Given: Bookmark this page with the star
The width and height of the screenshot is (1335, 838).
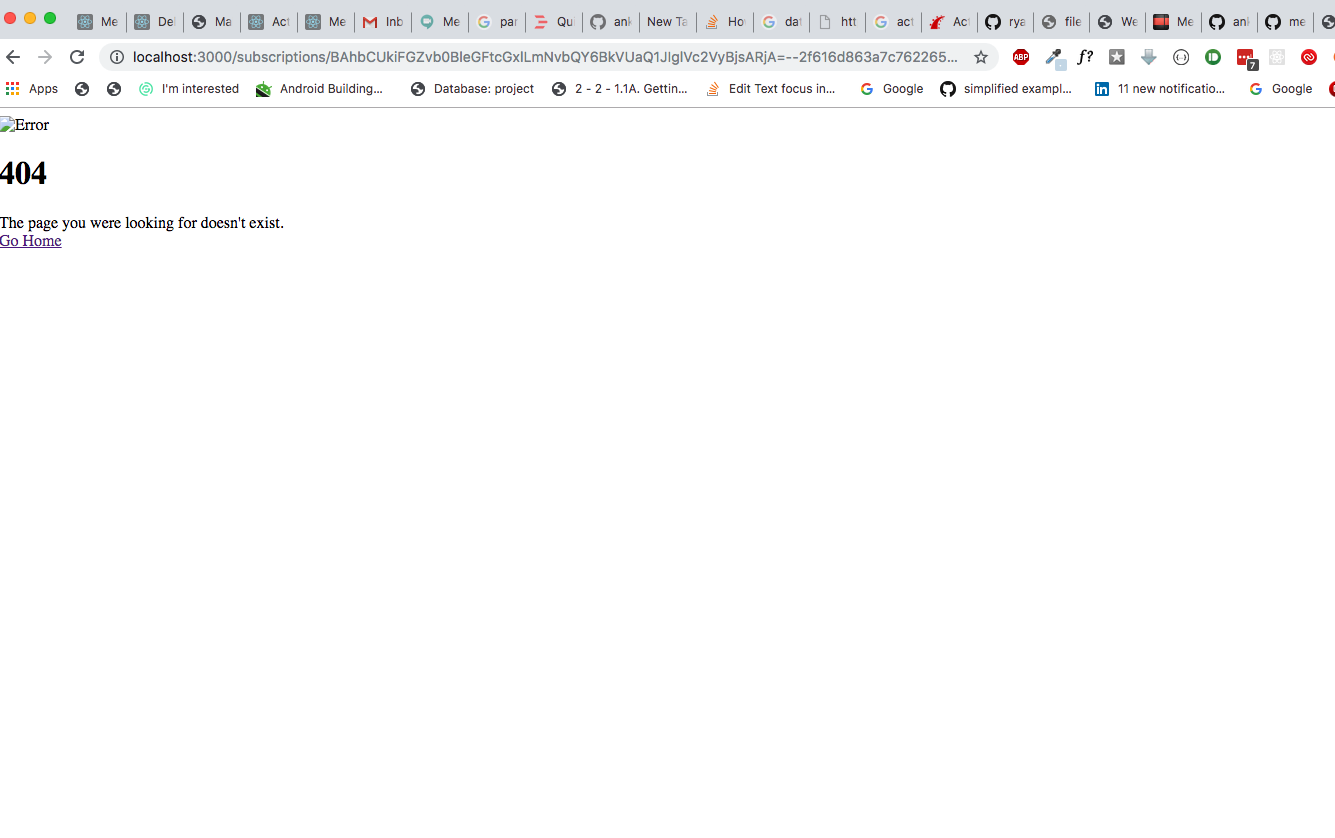Looking at the screenshot, I should click(x=981, y=57).
